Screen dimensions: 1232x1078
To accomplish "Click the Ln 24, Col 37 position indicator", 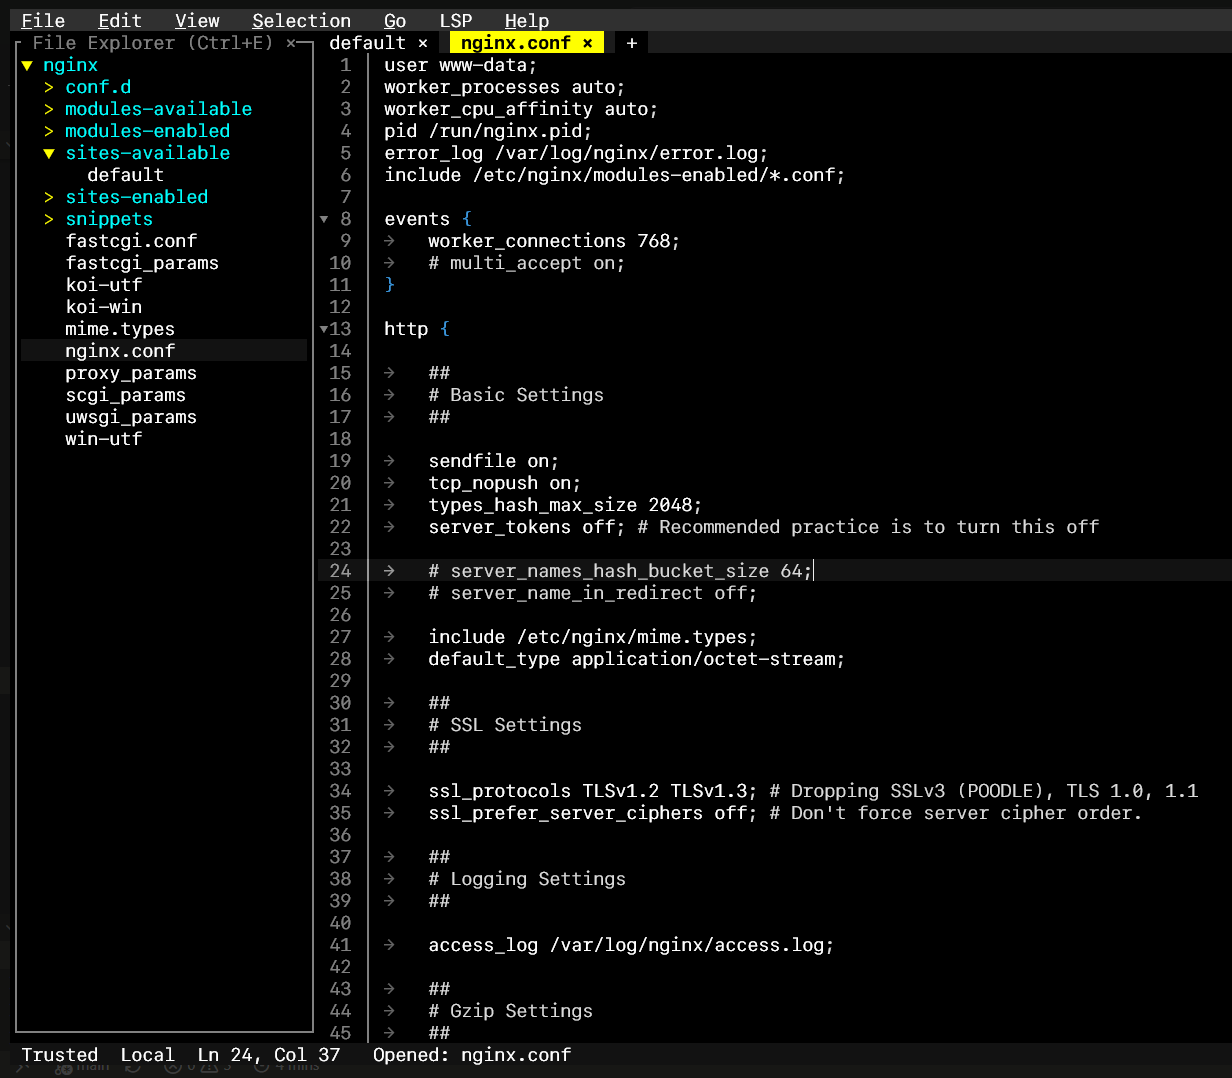I will [269, 1055].
